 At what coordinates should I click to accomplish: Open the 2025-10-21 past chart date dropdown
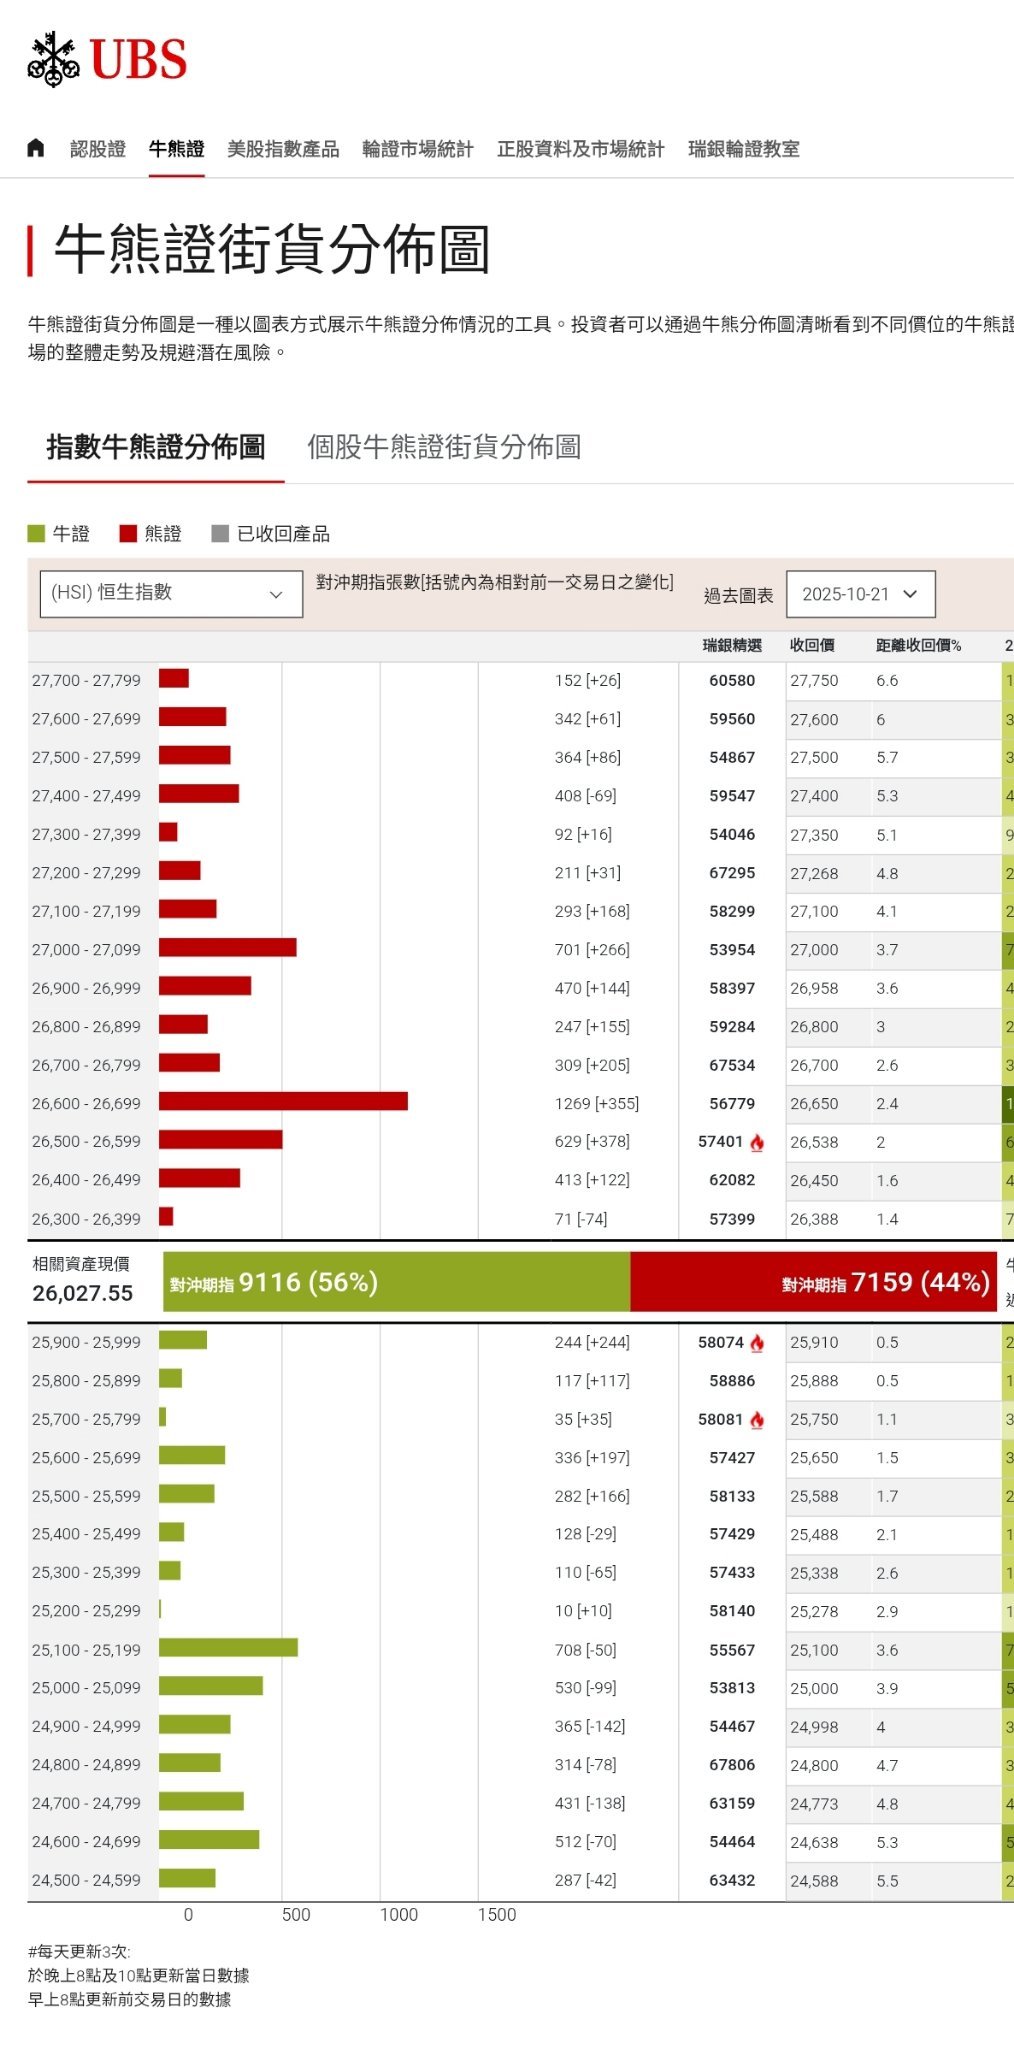(861, 594)
